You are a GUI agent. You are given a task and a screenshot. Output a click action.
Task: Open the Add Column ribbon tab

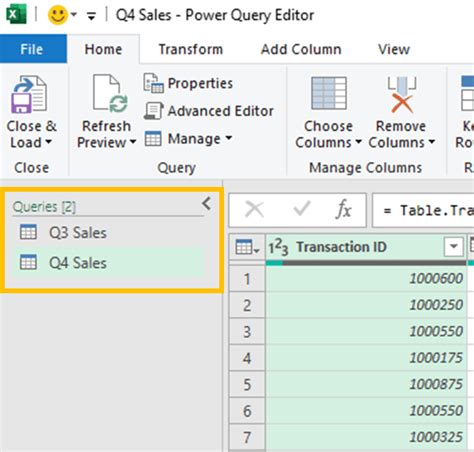[x=301, y=49]
